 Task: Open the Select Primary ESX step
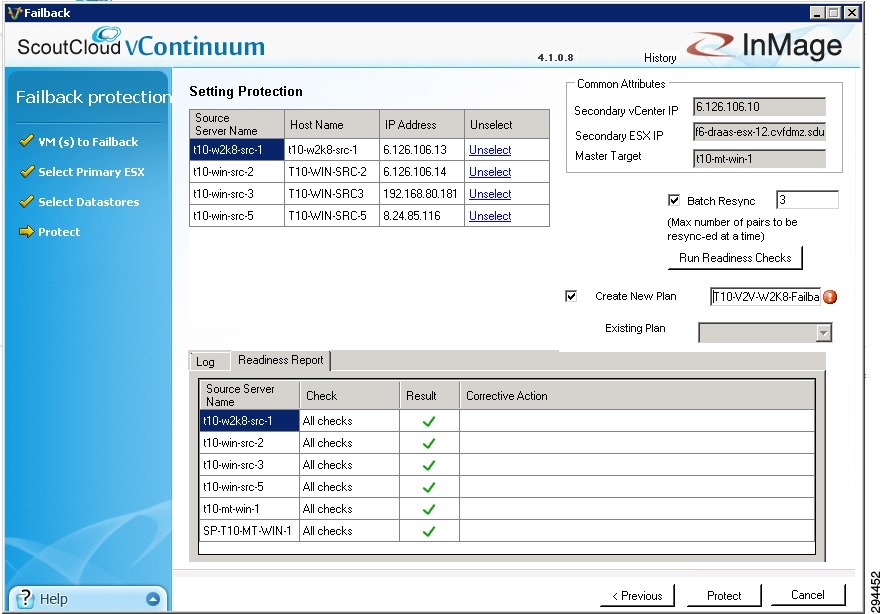click(91, 172)
